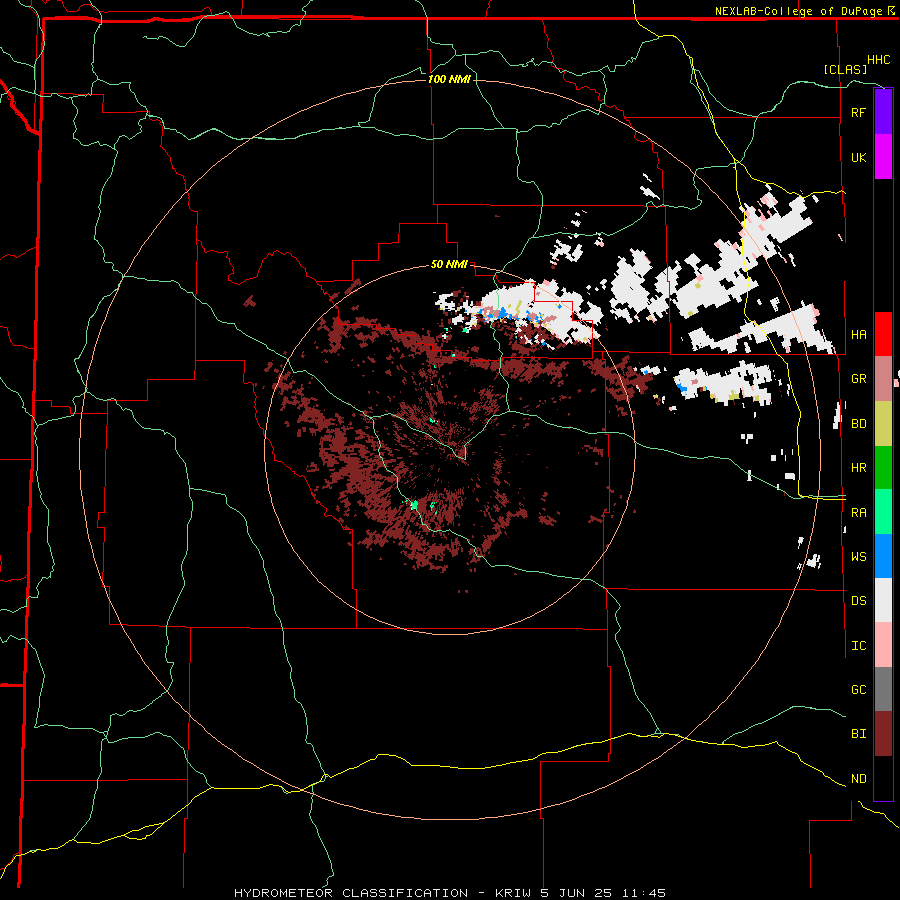Click the IC legend label

tap(858, 646)
